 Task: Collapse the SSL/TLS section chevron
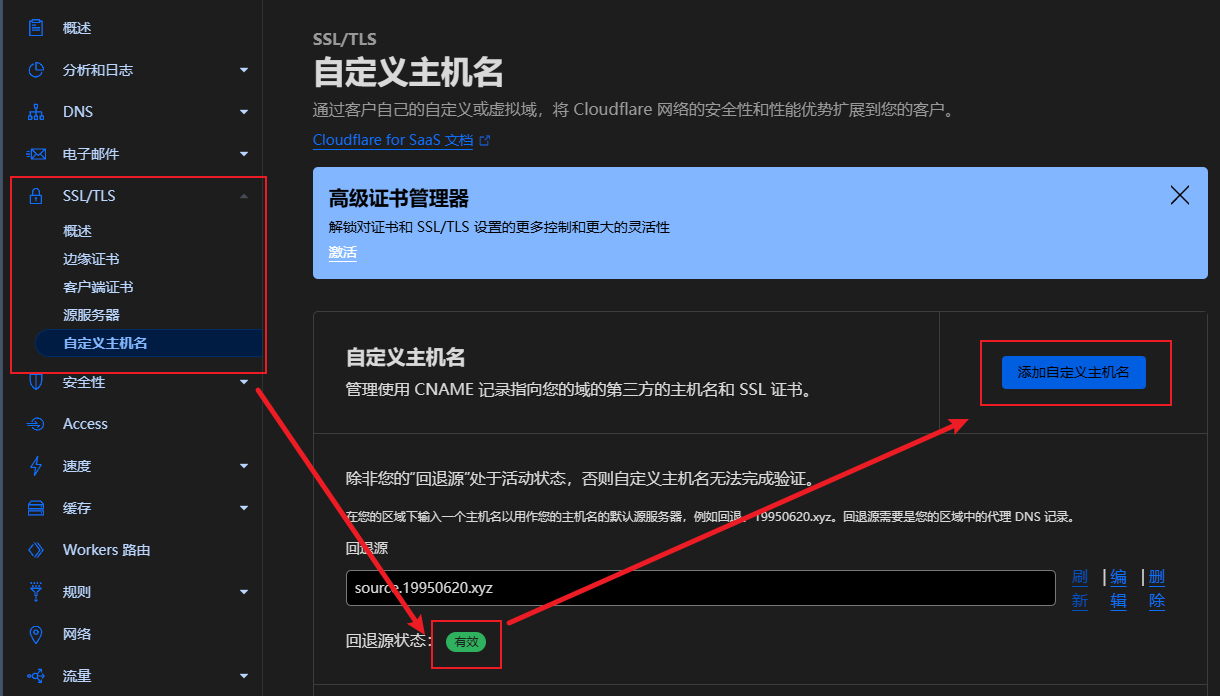244,195
